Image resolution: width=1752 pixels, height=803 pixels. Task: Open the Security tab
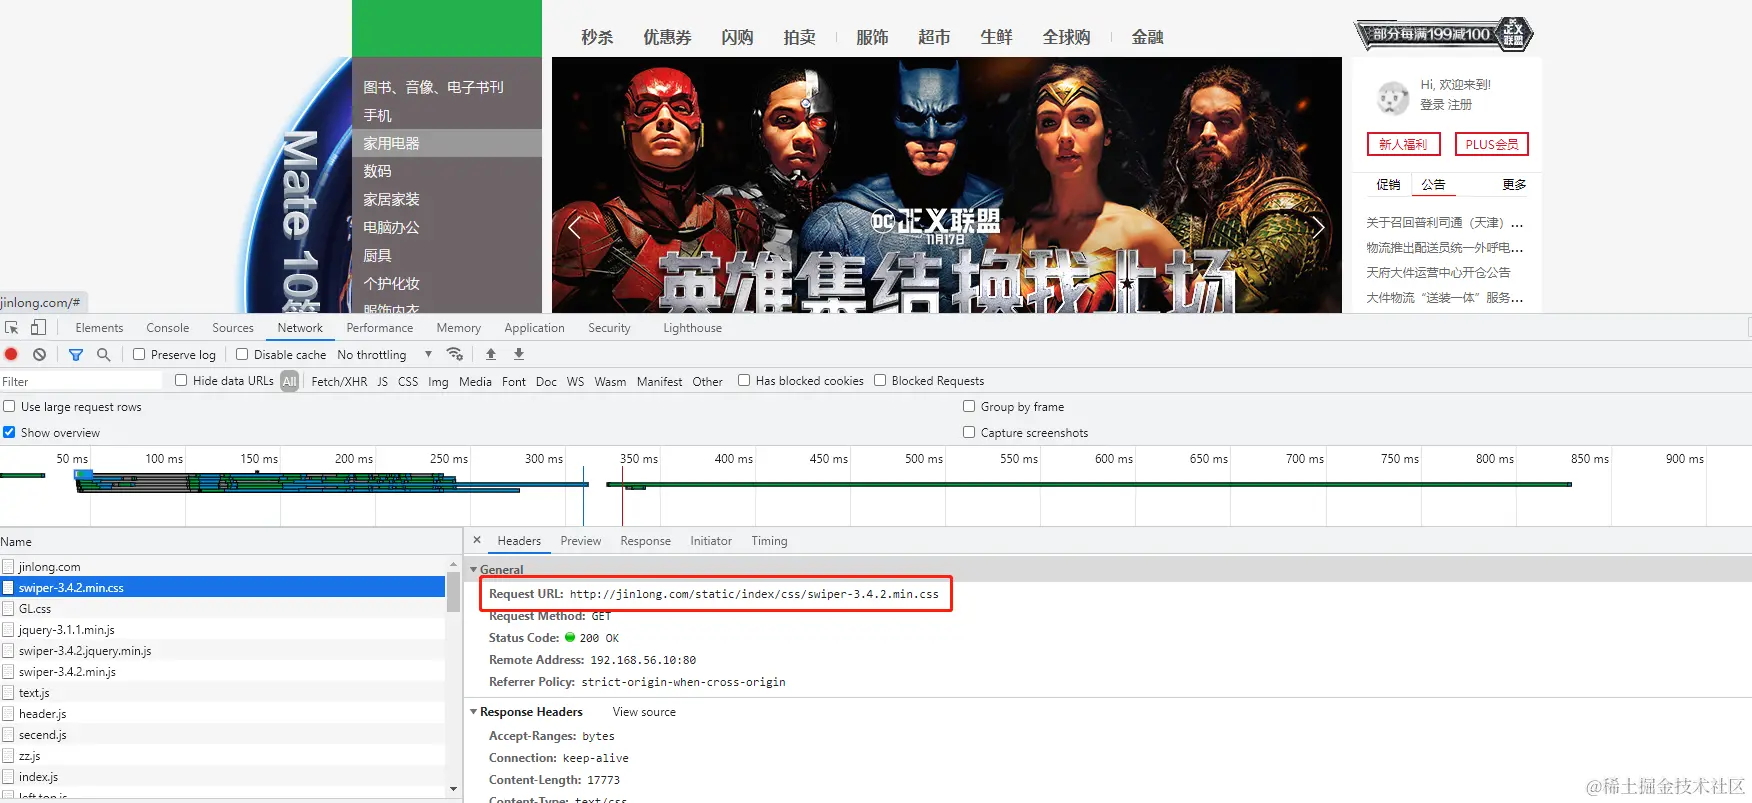click(x=609, y=327)
